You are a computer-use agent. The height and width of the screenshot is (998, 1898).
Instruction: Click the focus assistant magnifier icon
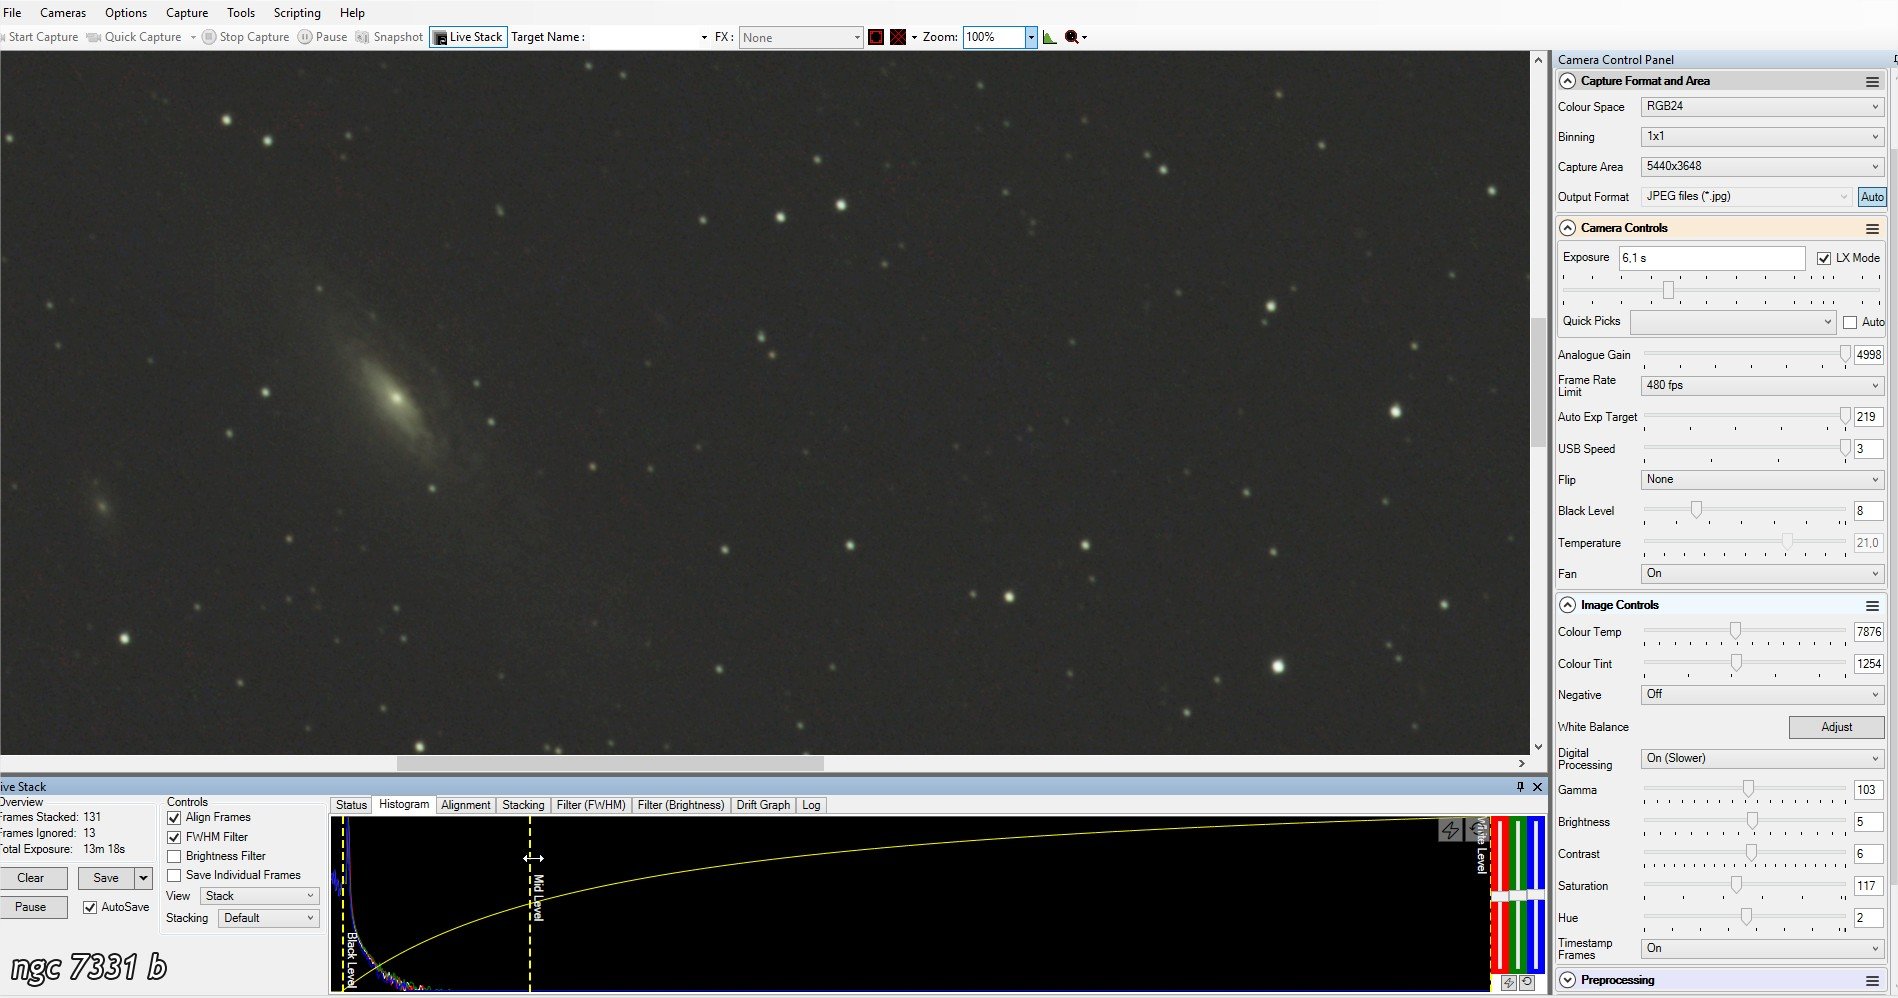pyautogui.click(x=1072, y=37)
